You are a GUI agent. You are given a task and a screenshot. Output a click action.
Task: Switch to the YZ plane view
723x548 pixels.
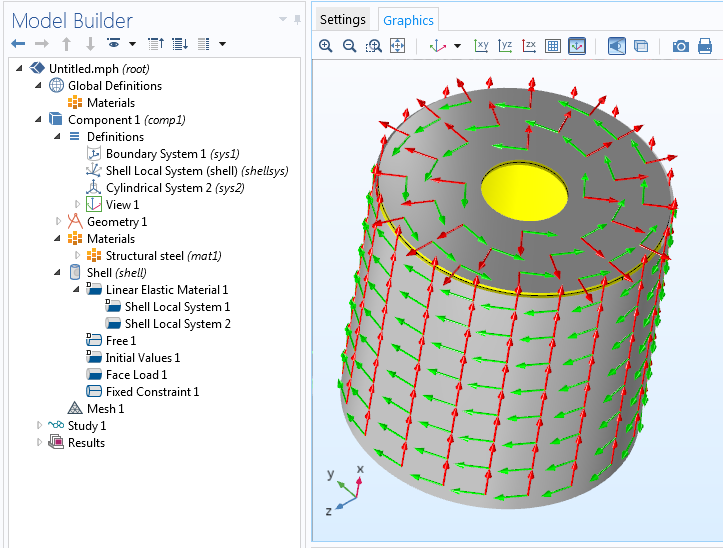coord(505,46)
